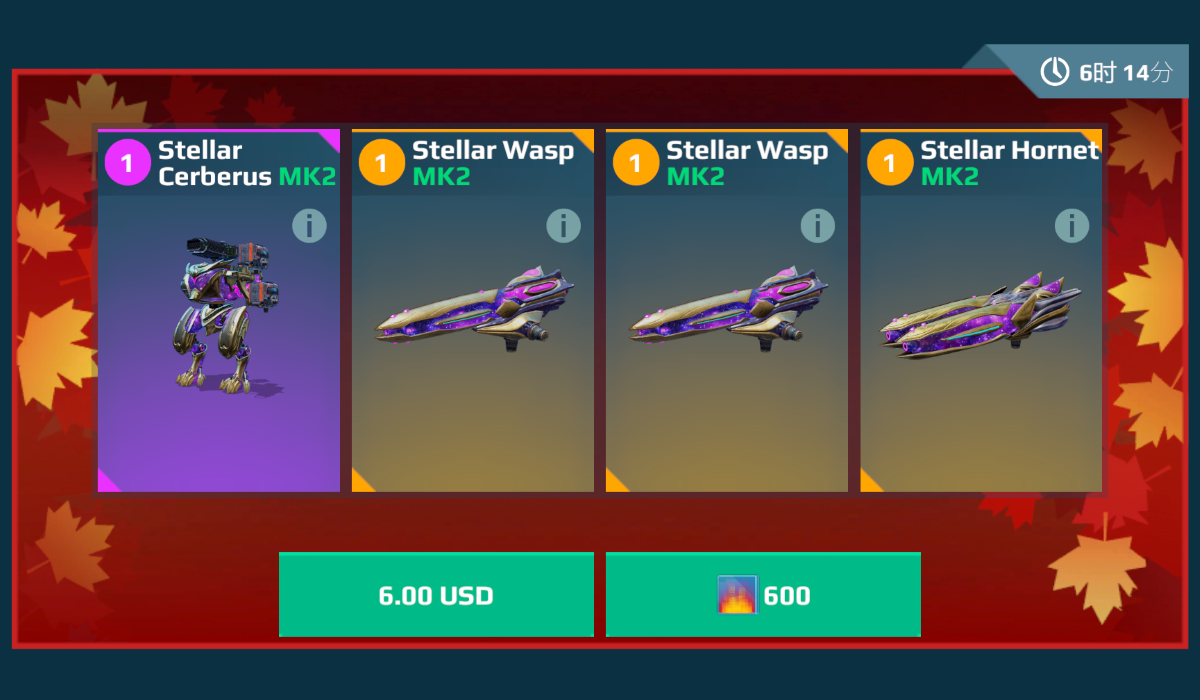Click the remaining time countdown label

(x=1125, y=73)
